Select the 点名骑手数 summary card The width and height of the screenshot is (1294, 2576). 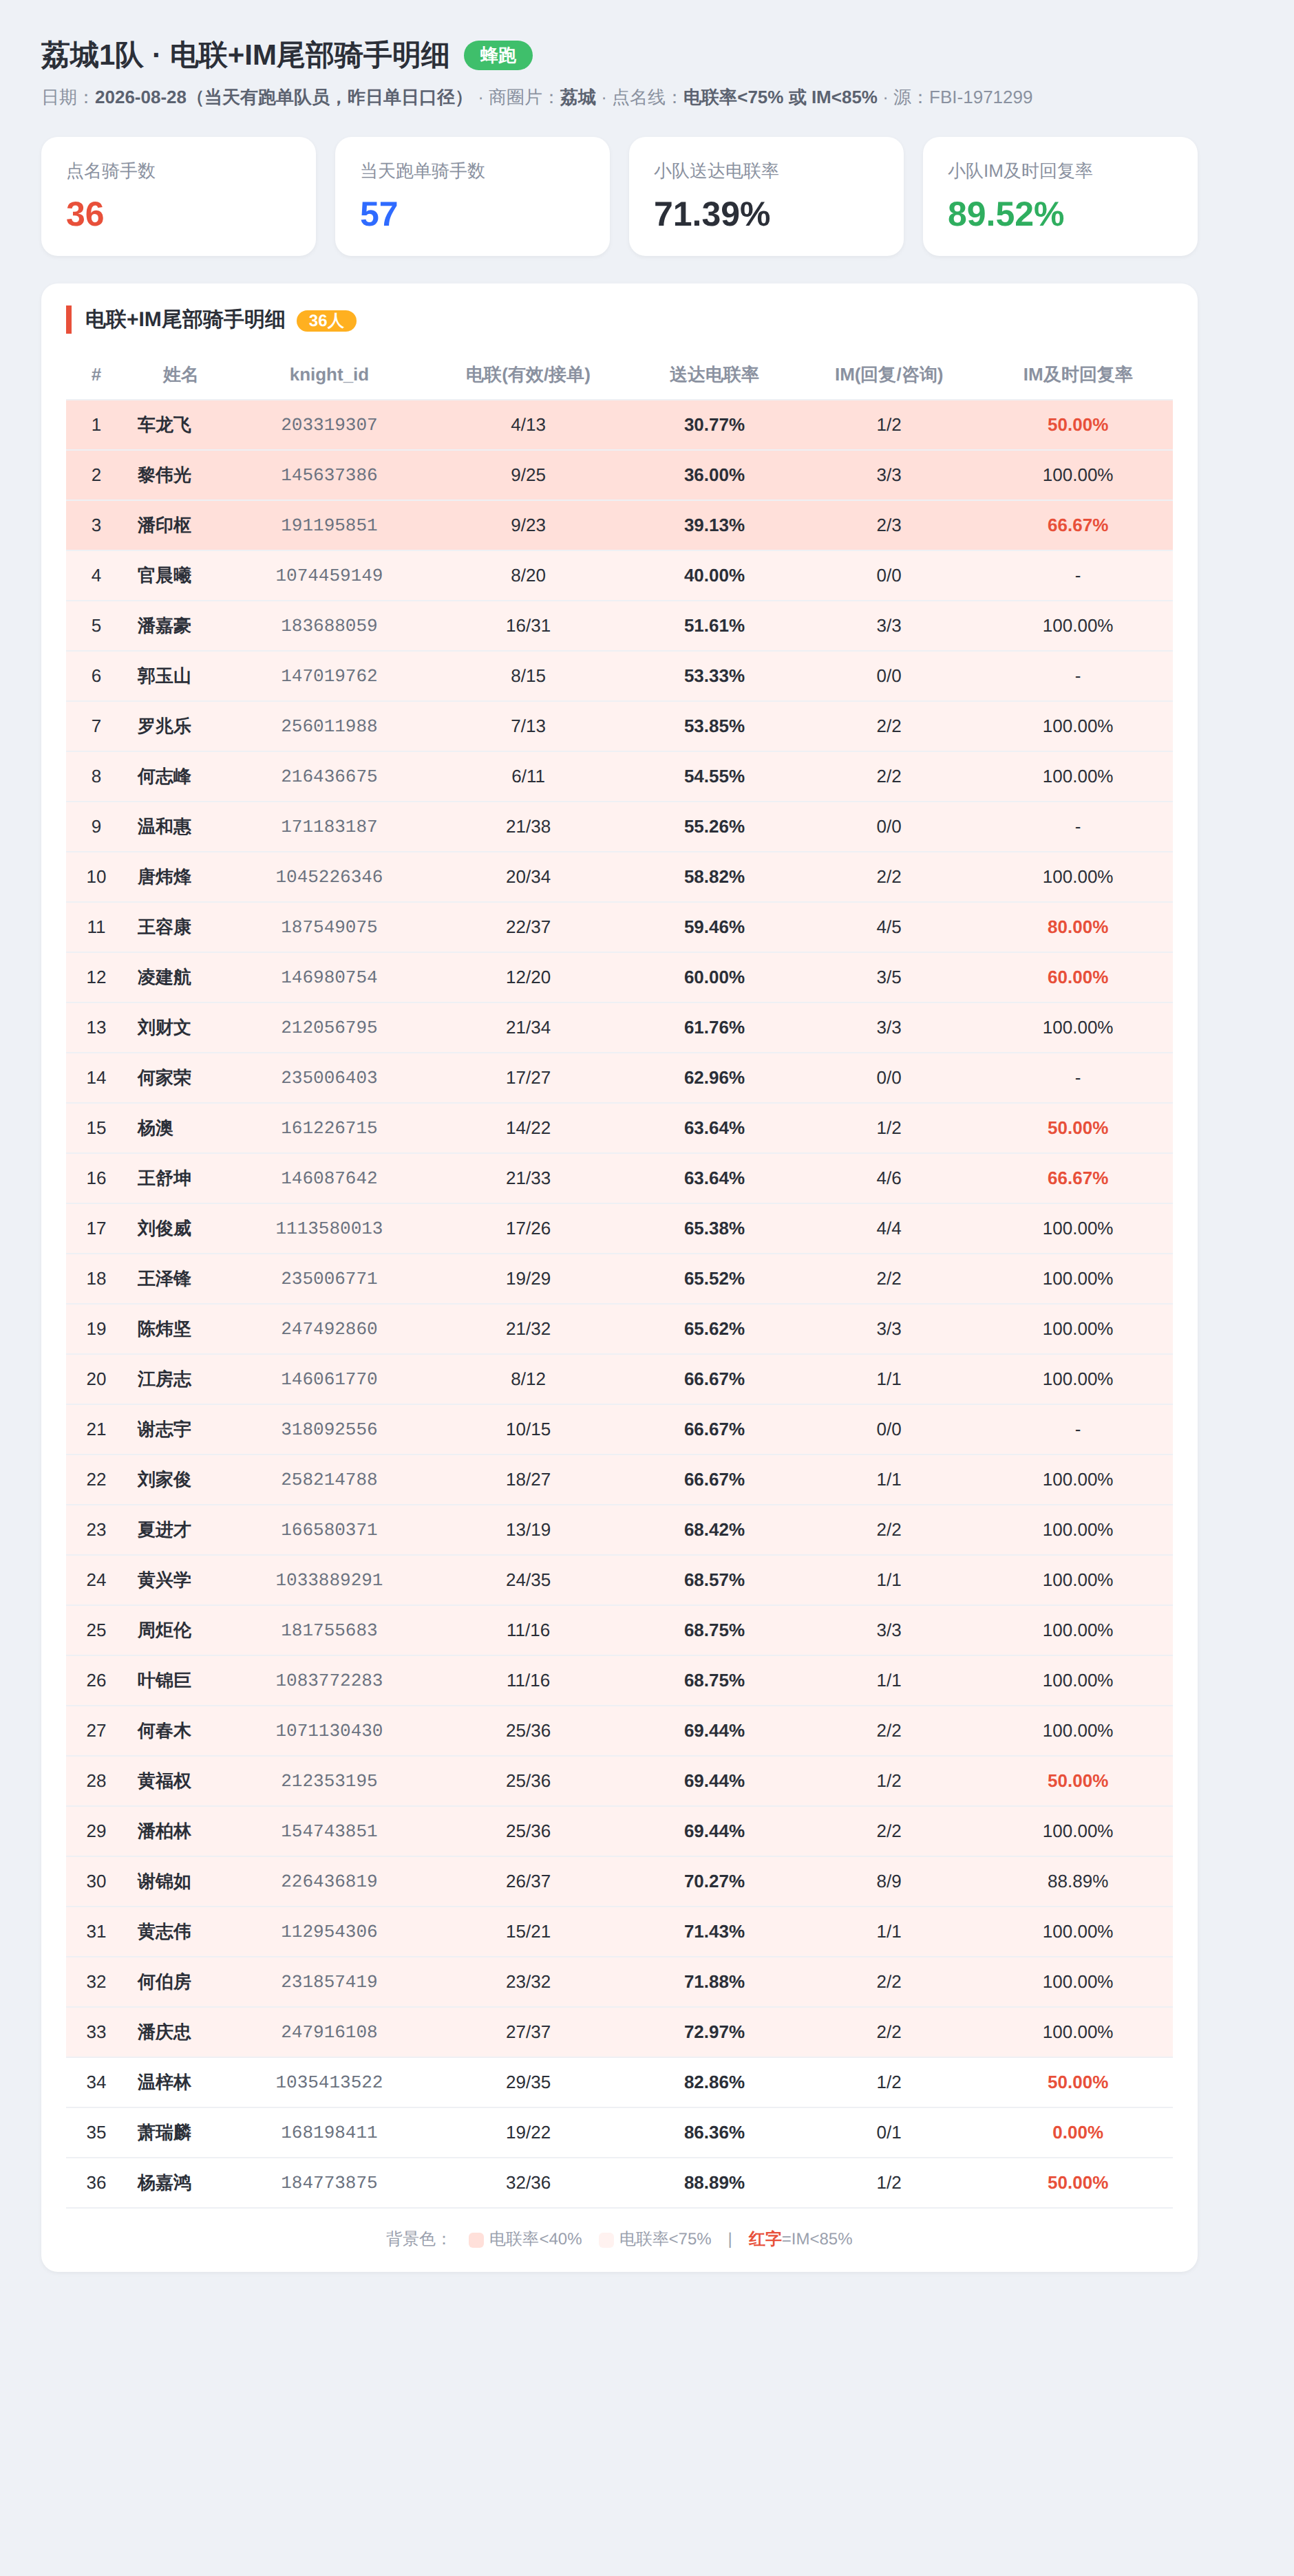tap(179, 197)
